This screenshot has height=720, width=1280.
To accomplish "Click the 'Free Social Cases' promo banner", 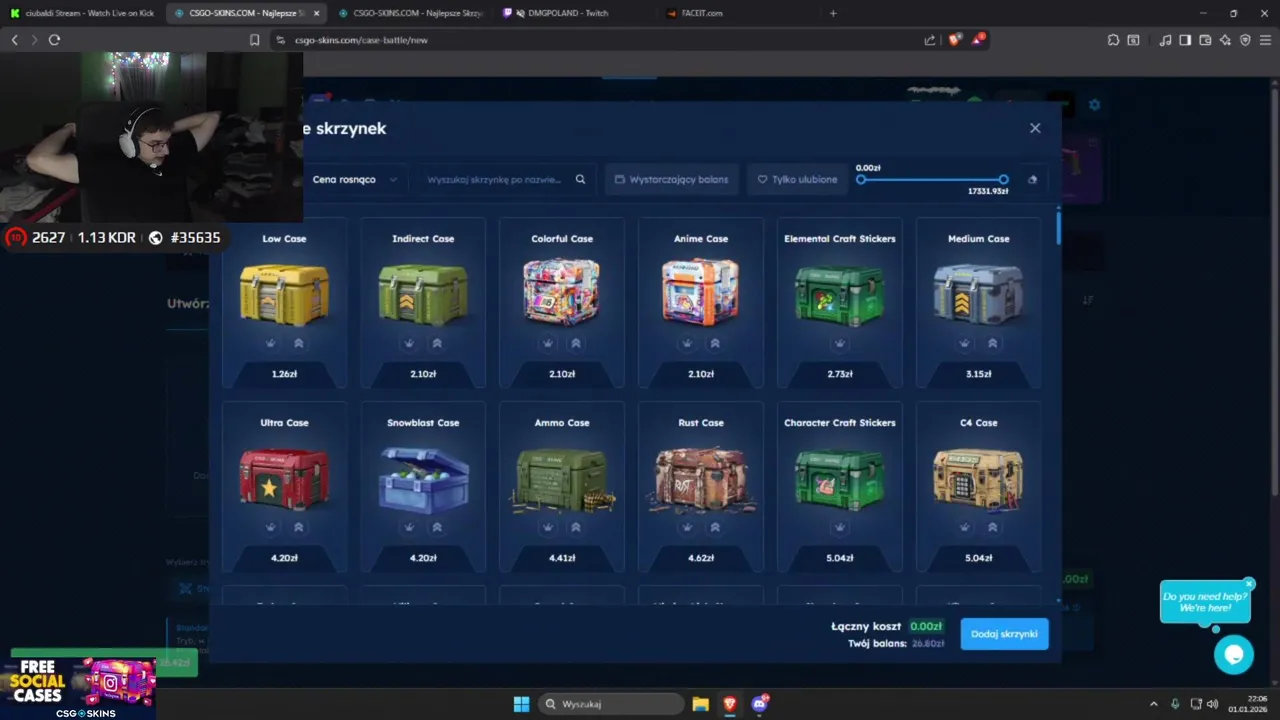I will pos(78,688).
